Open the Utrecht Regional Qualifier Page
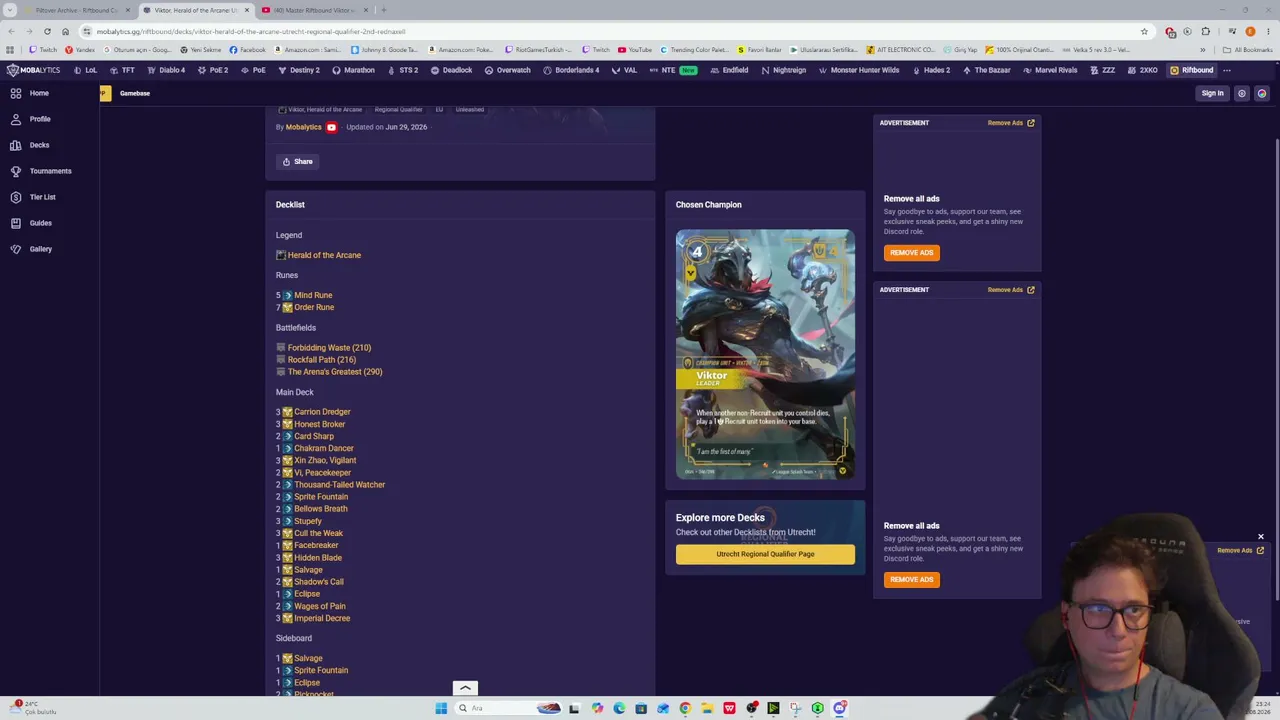The height and width of the screenshot is (720, 1280). point(765,554)
